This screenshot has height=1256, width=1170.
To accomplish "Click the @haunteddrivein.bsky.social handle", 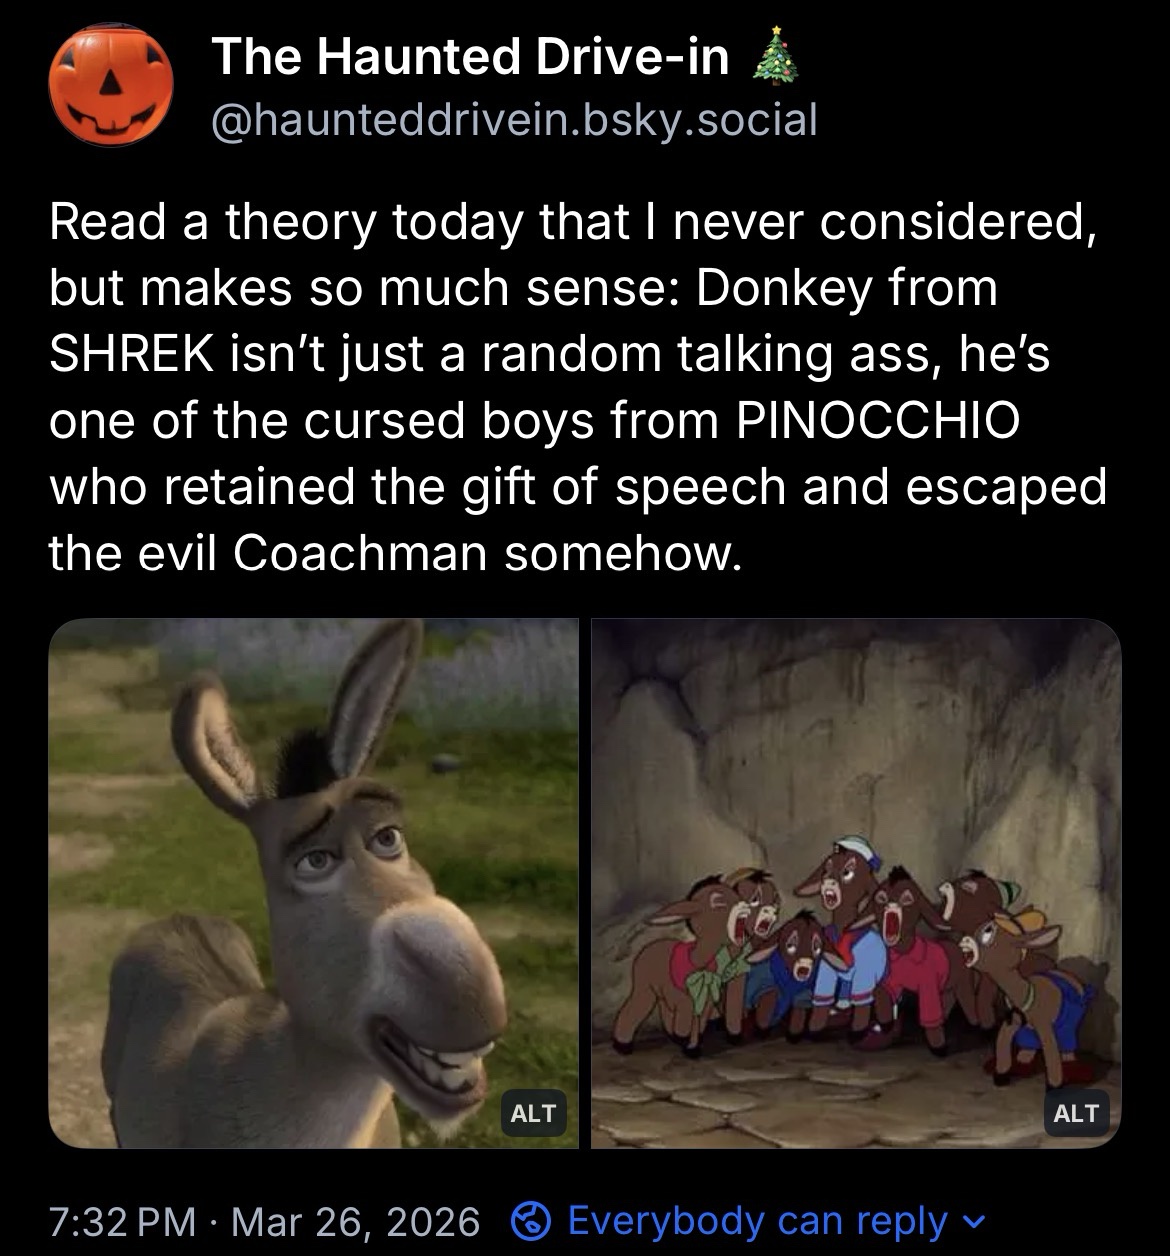I will (514, 120).
